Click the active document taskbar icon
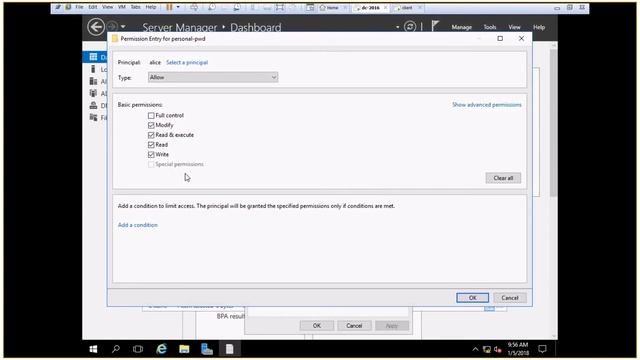640x360 pixels. click(x=229, y=349)
